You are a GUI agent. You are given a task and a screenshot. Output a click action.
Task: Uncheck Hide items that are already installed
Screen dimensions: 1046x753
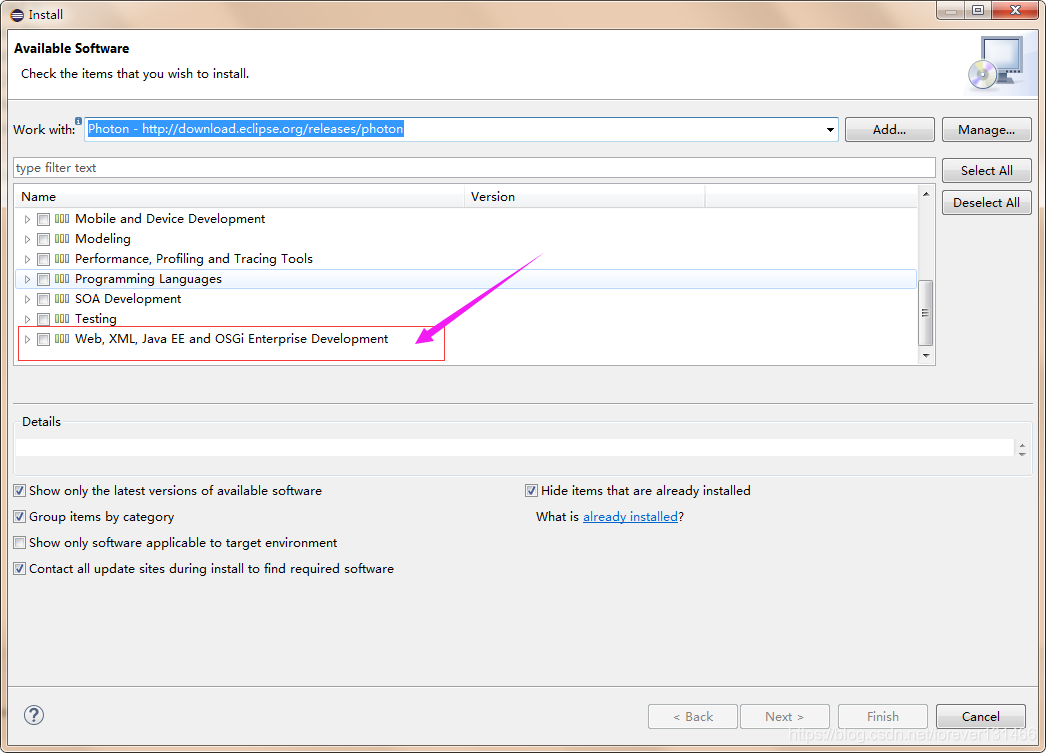pos(532,491)
